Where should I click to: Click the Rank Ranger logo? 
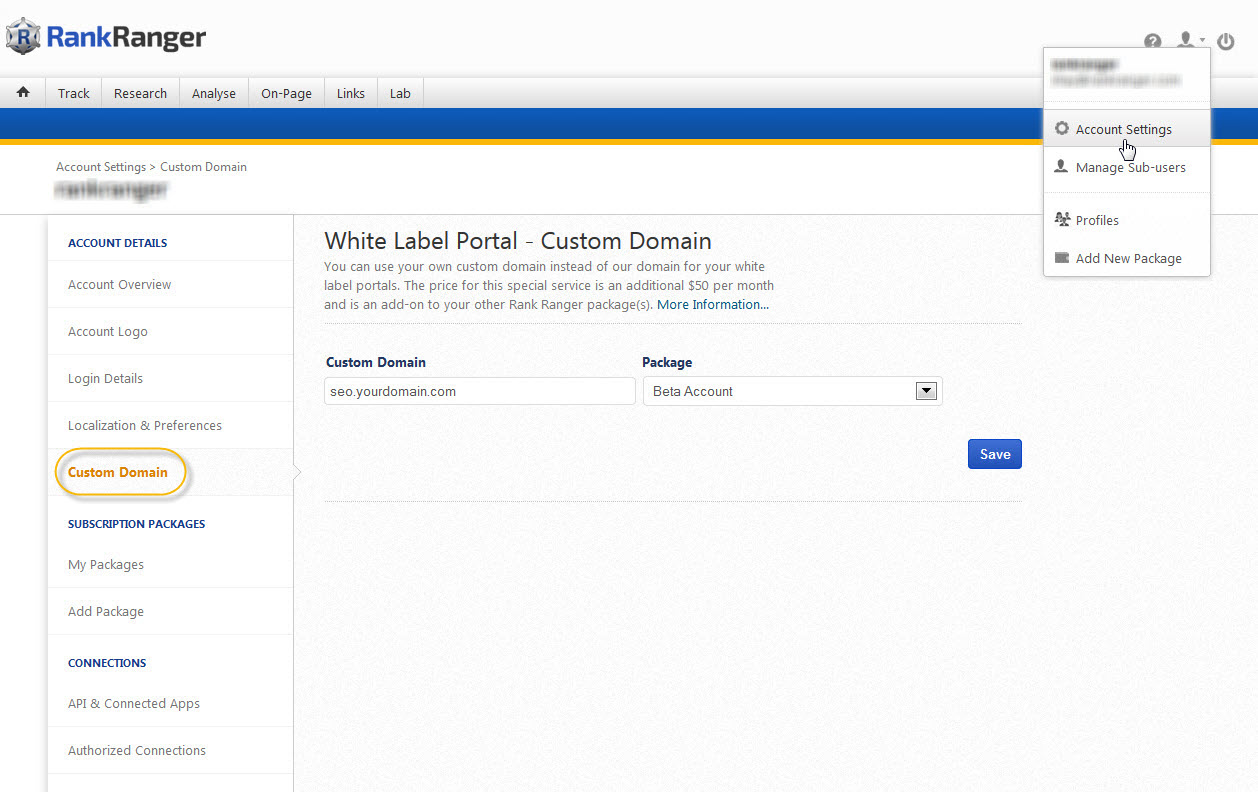pyautogui.click(x=106, y=37)
